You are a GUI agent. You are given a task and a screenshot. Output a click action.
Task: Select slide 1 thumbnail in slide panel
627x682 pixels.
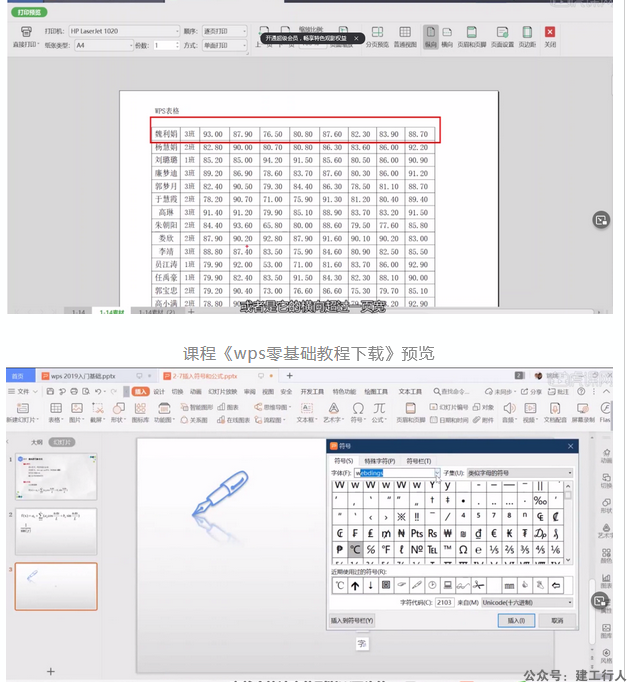point(56,477)
